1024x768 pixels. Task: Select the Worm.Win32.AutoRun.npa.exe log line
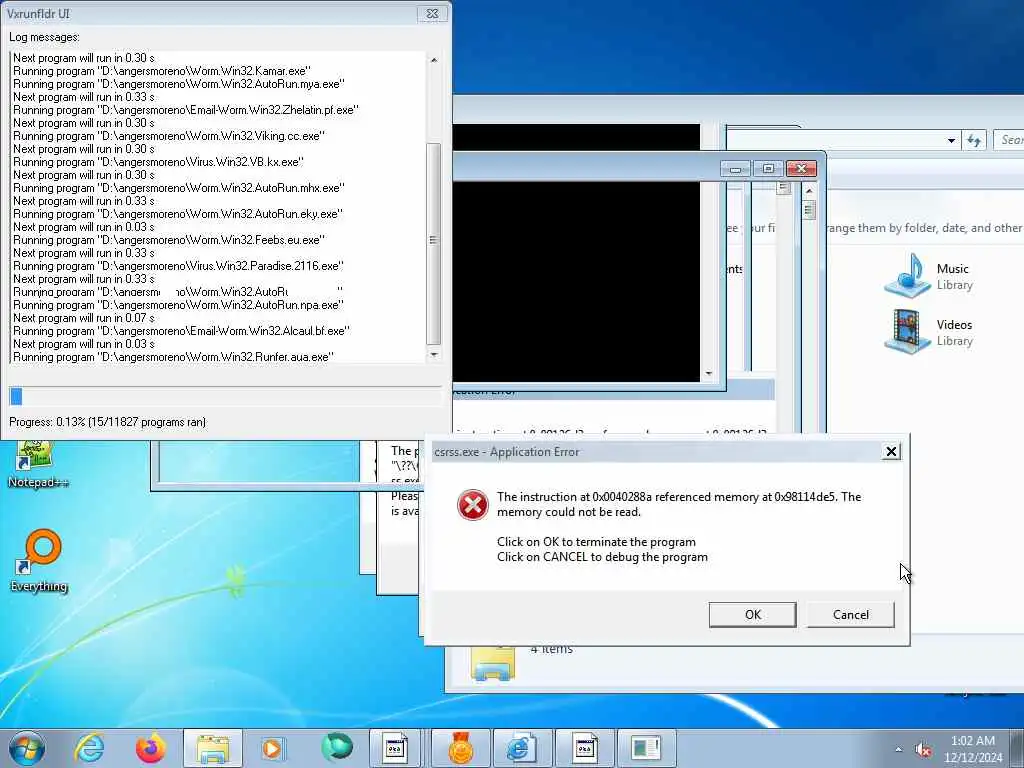(x=178, y=305)
